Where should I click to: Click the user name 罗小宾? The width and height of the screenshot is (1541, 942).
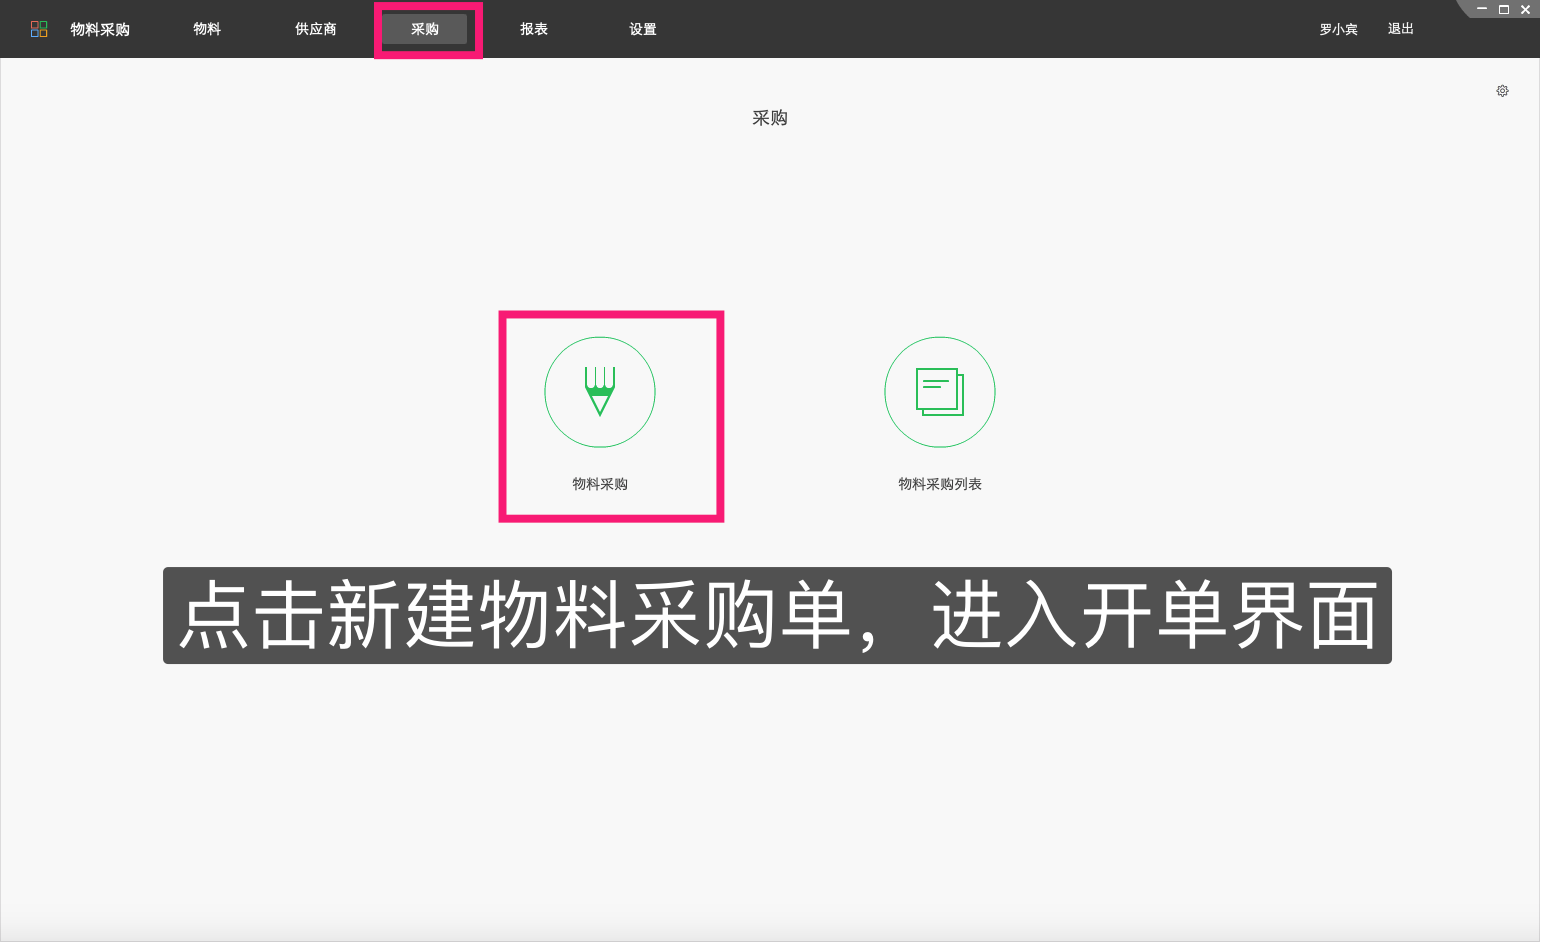click(x=1338, y=29)
